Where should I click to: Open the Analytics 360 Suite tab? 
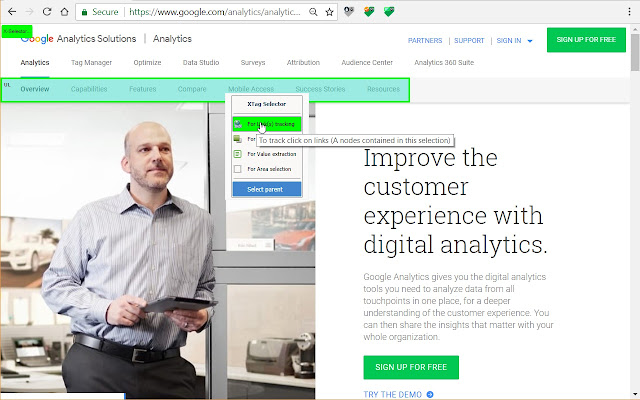coord(444,62)
